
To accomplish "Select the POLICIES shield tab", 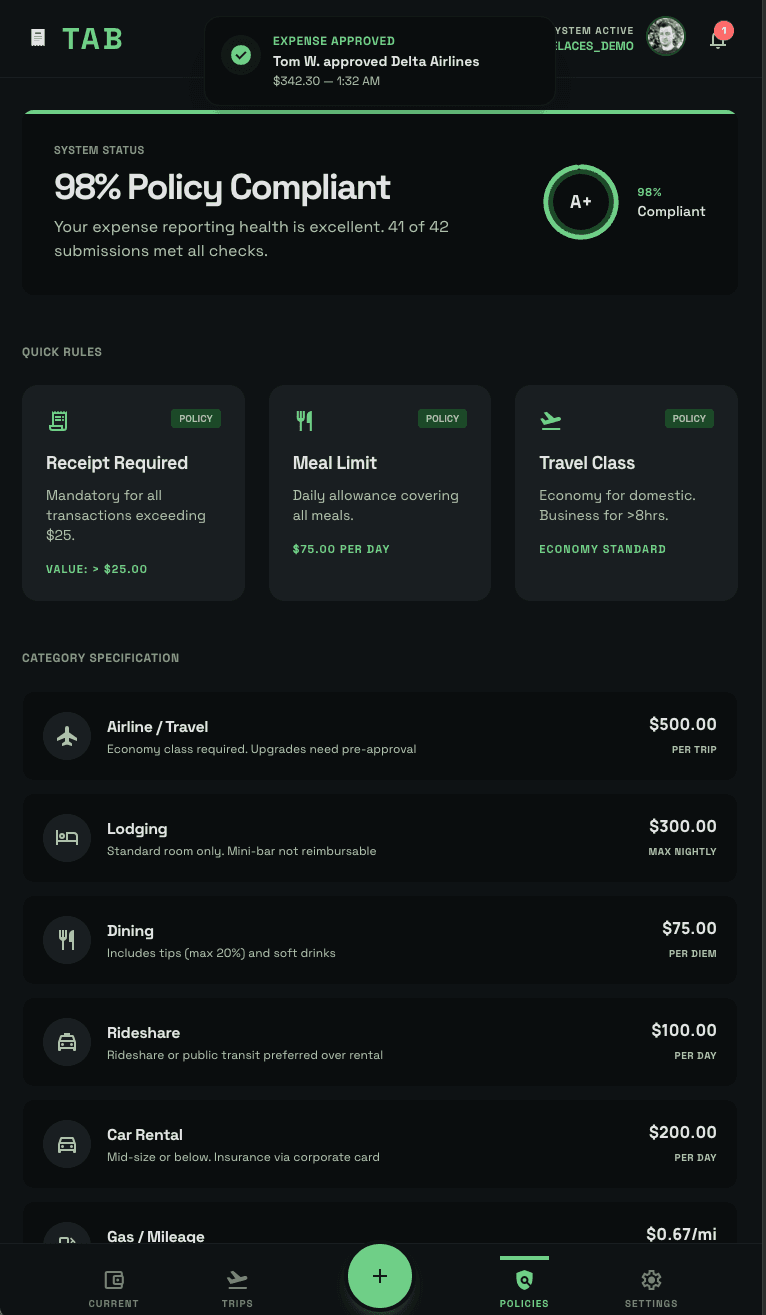I will tap(523, 1285).
